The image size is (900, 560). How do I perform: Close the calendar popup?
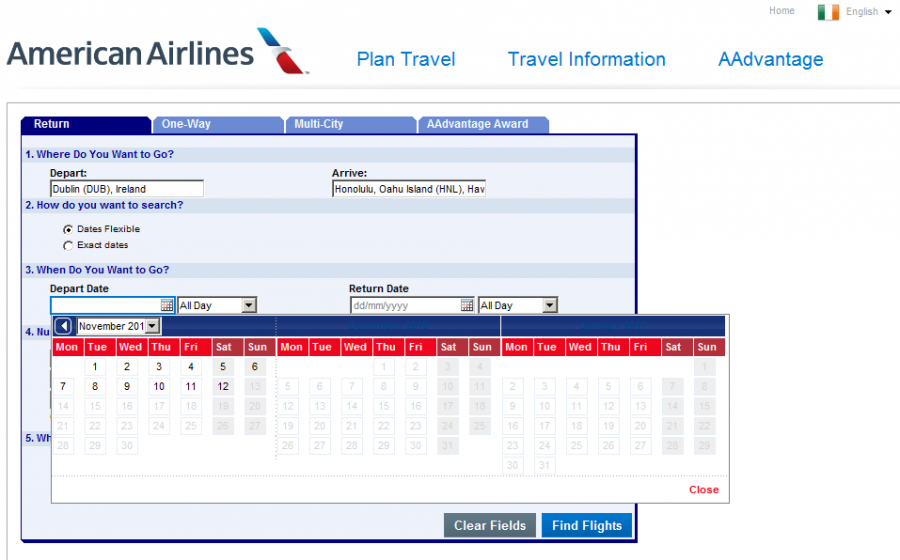point(703,490)
